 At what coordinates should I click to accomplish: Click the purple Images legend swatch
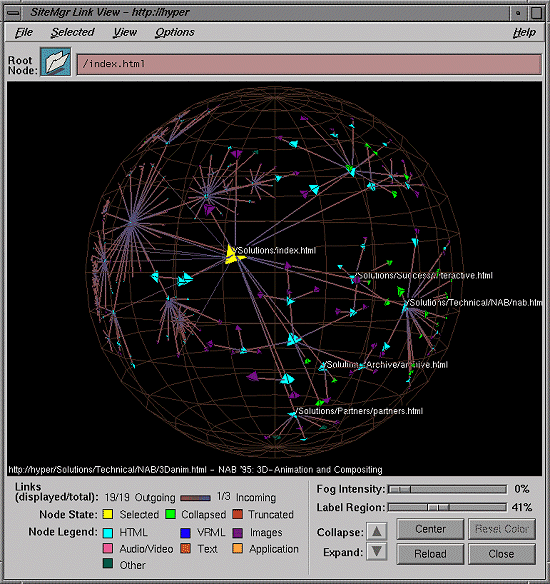point(237,533)
